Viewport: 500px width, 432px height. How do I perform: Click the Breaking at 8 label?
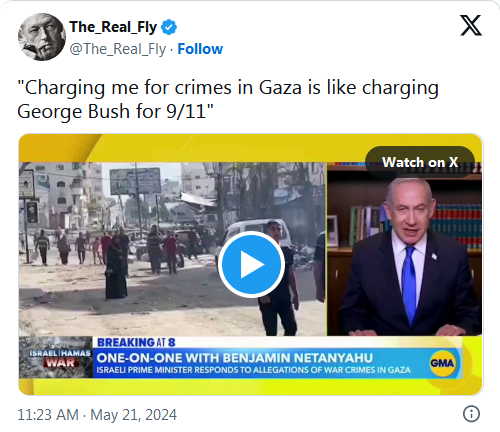[136, 342]
